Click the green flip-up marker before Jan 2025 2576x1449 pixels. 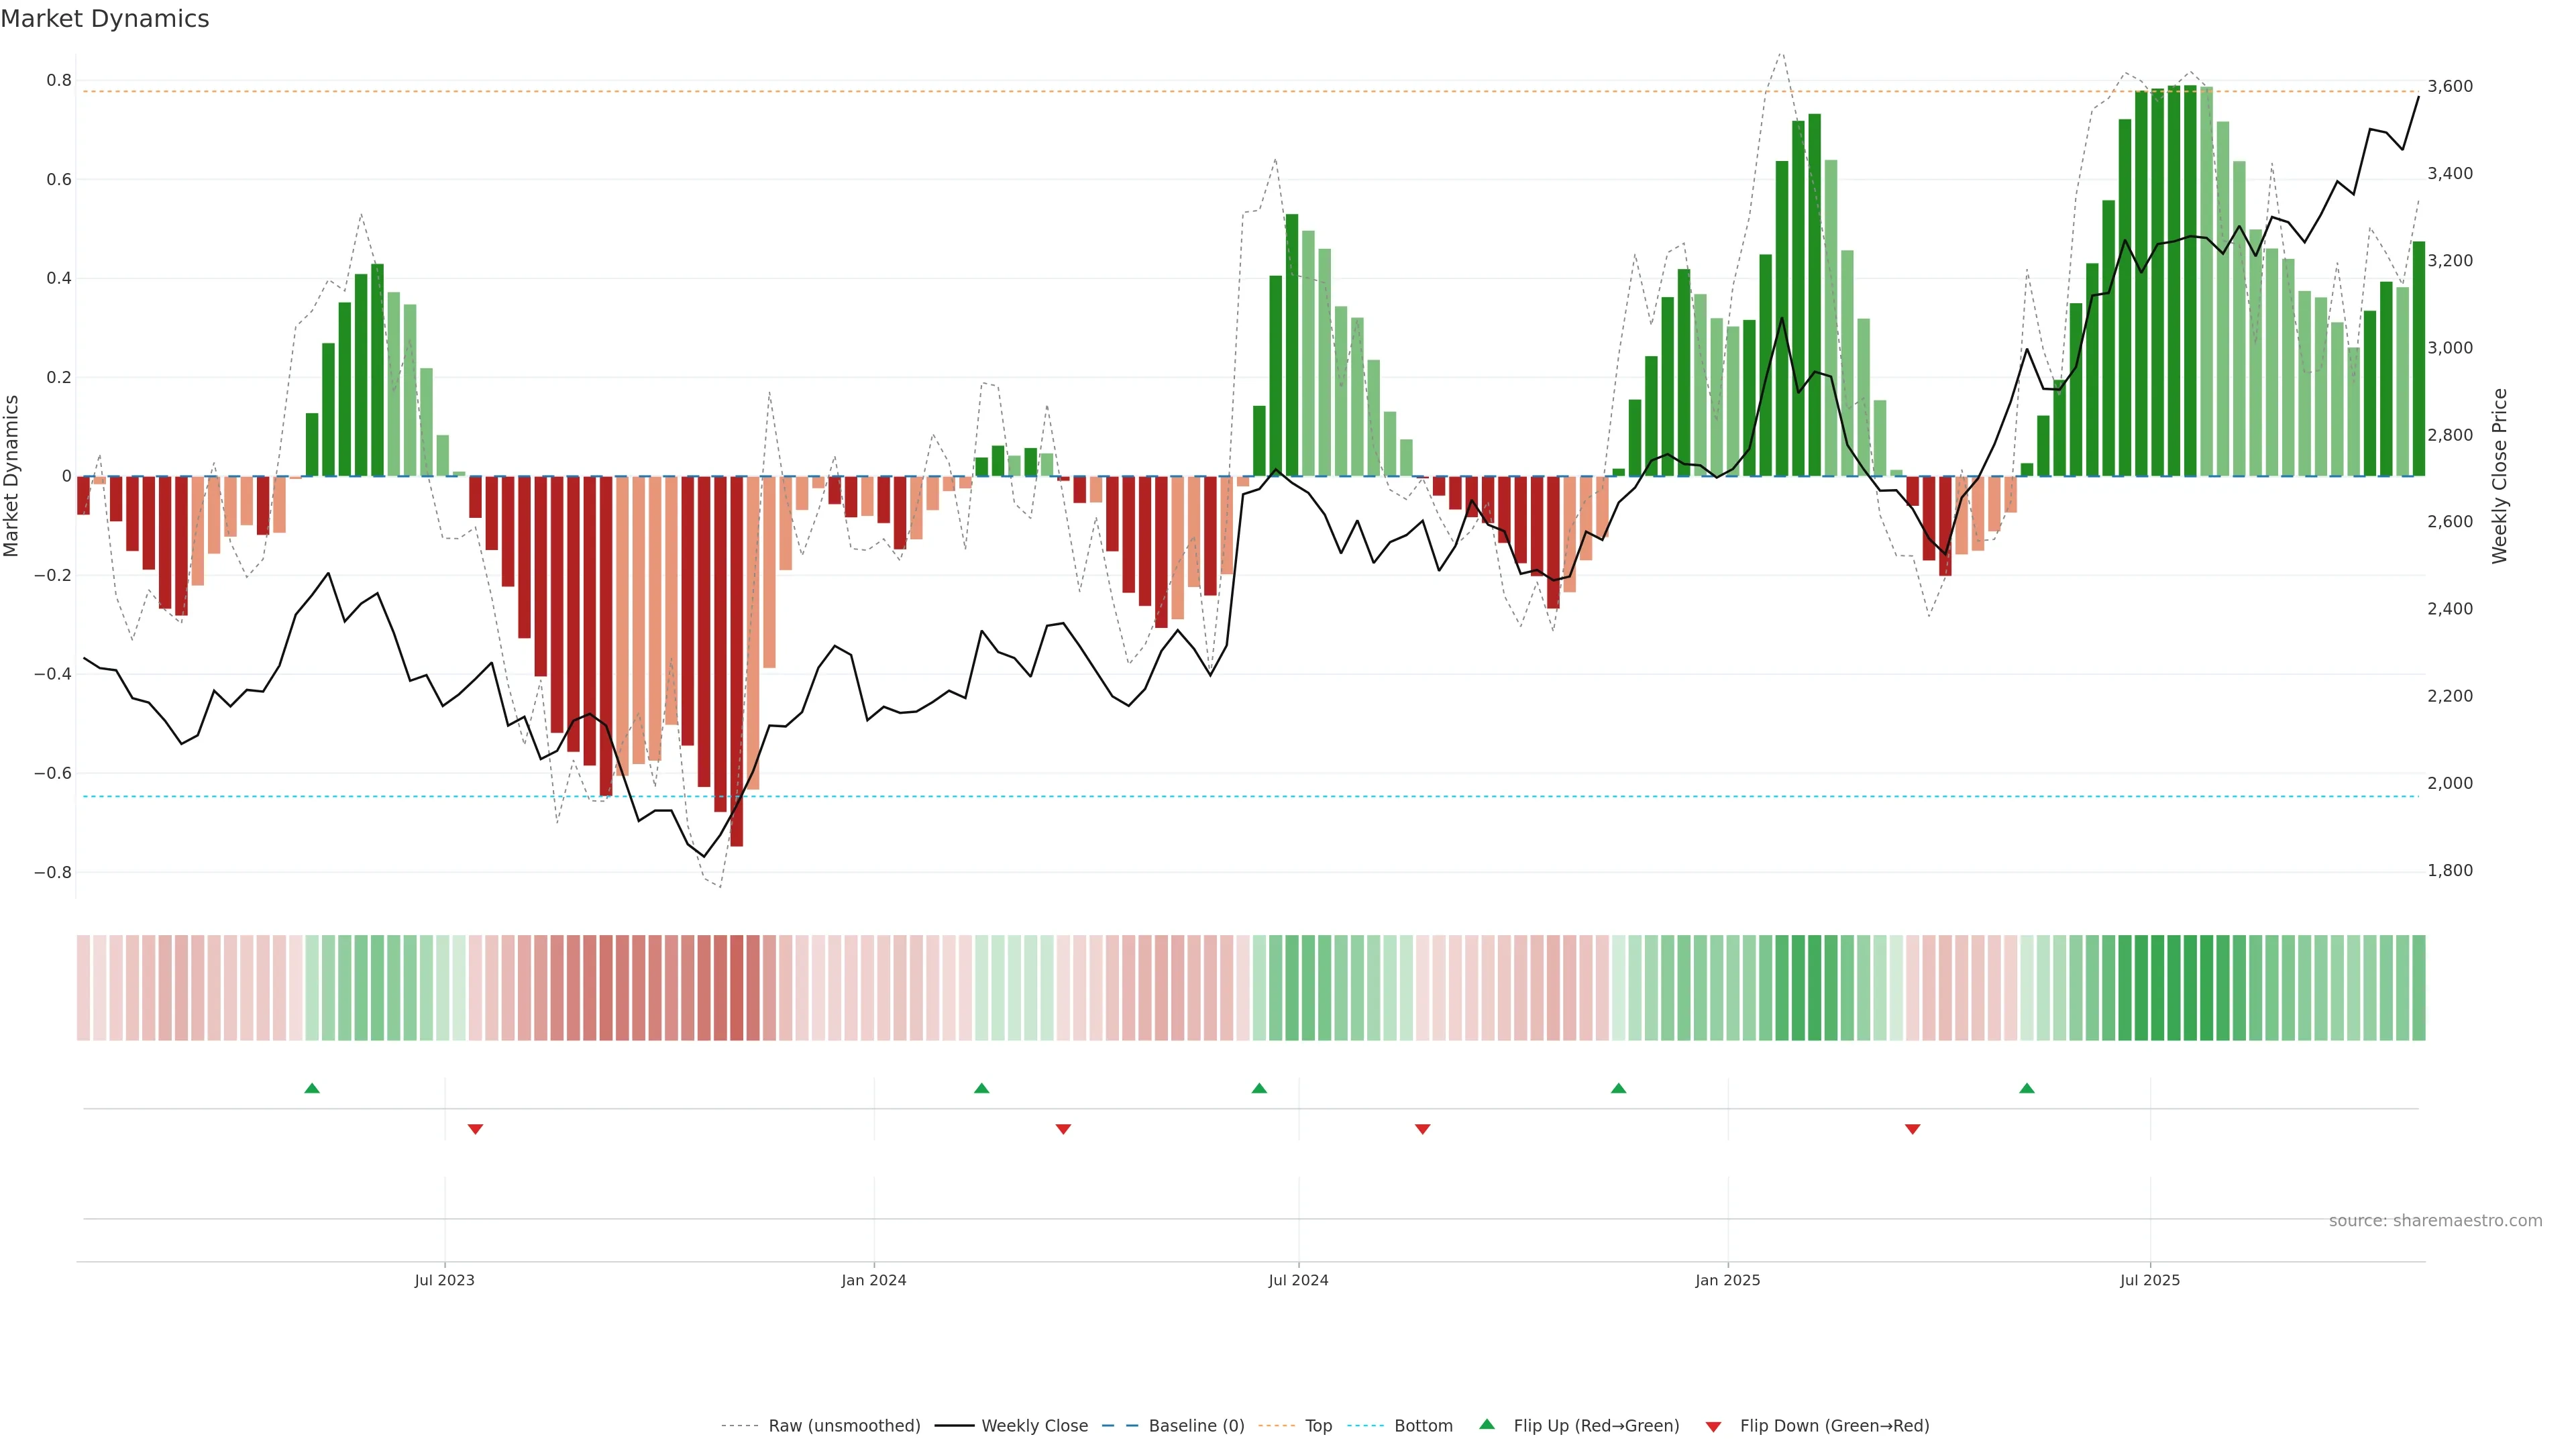click(1619, 1088)
